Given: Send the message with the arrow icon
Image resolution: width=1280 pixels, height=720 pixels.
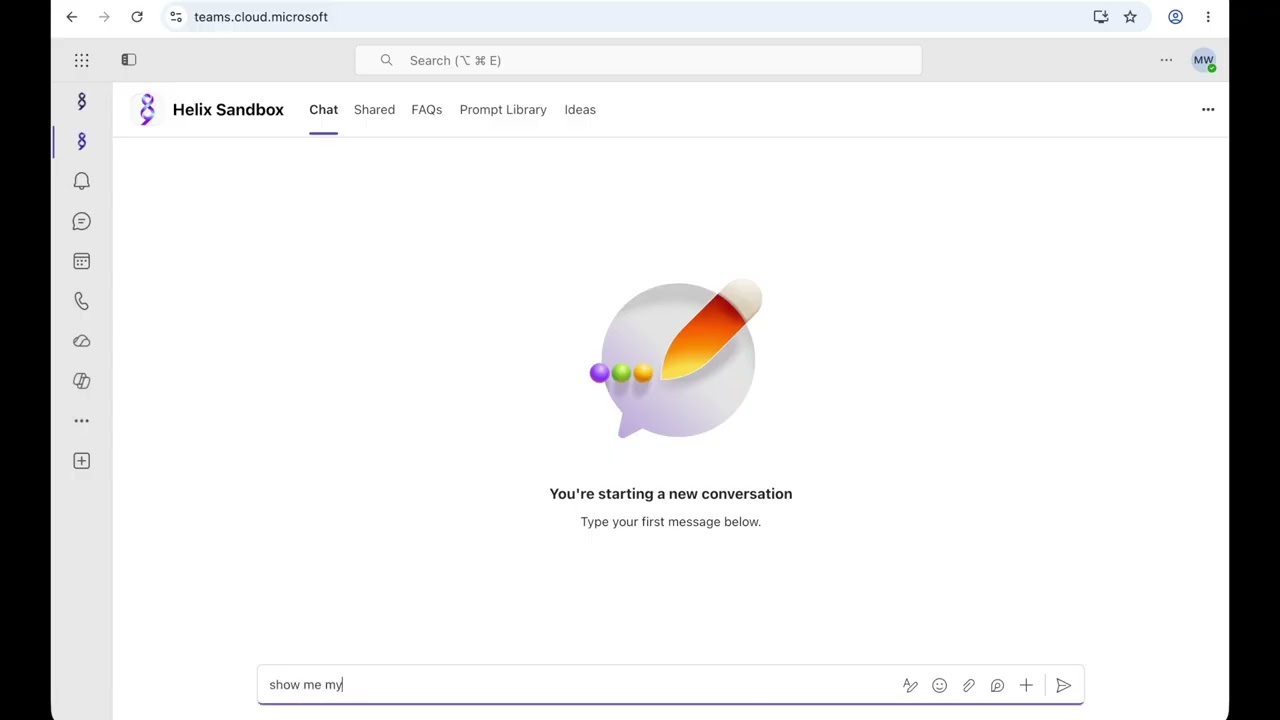Looking at the screenshot, I should (1063, 685).
